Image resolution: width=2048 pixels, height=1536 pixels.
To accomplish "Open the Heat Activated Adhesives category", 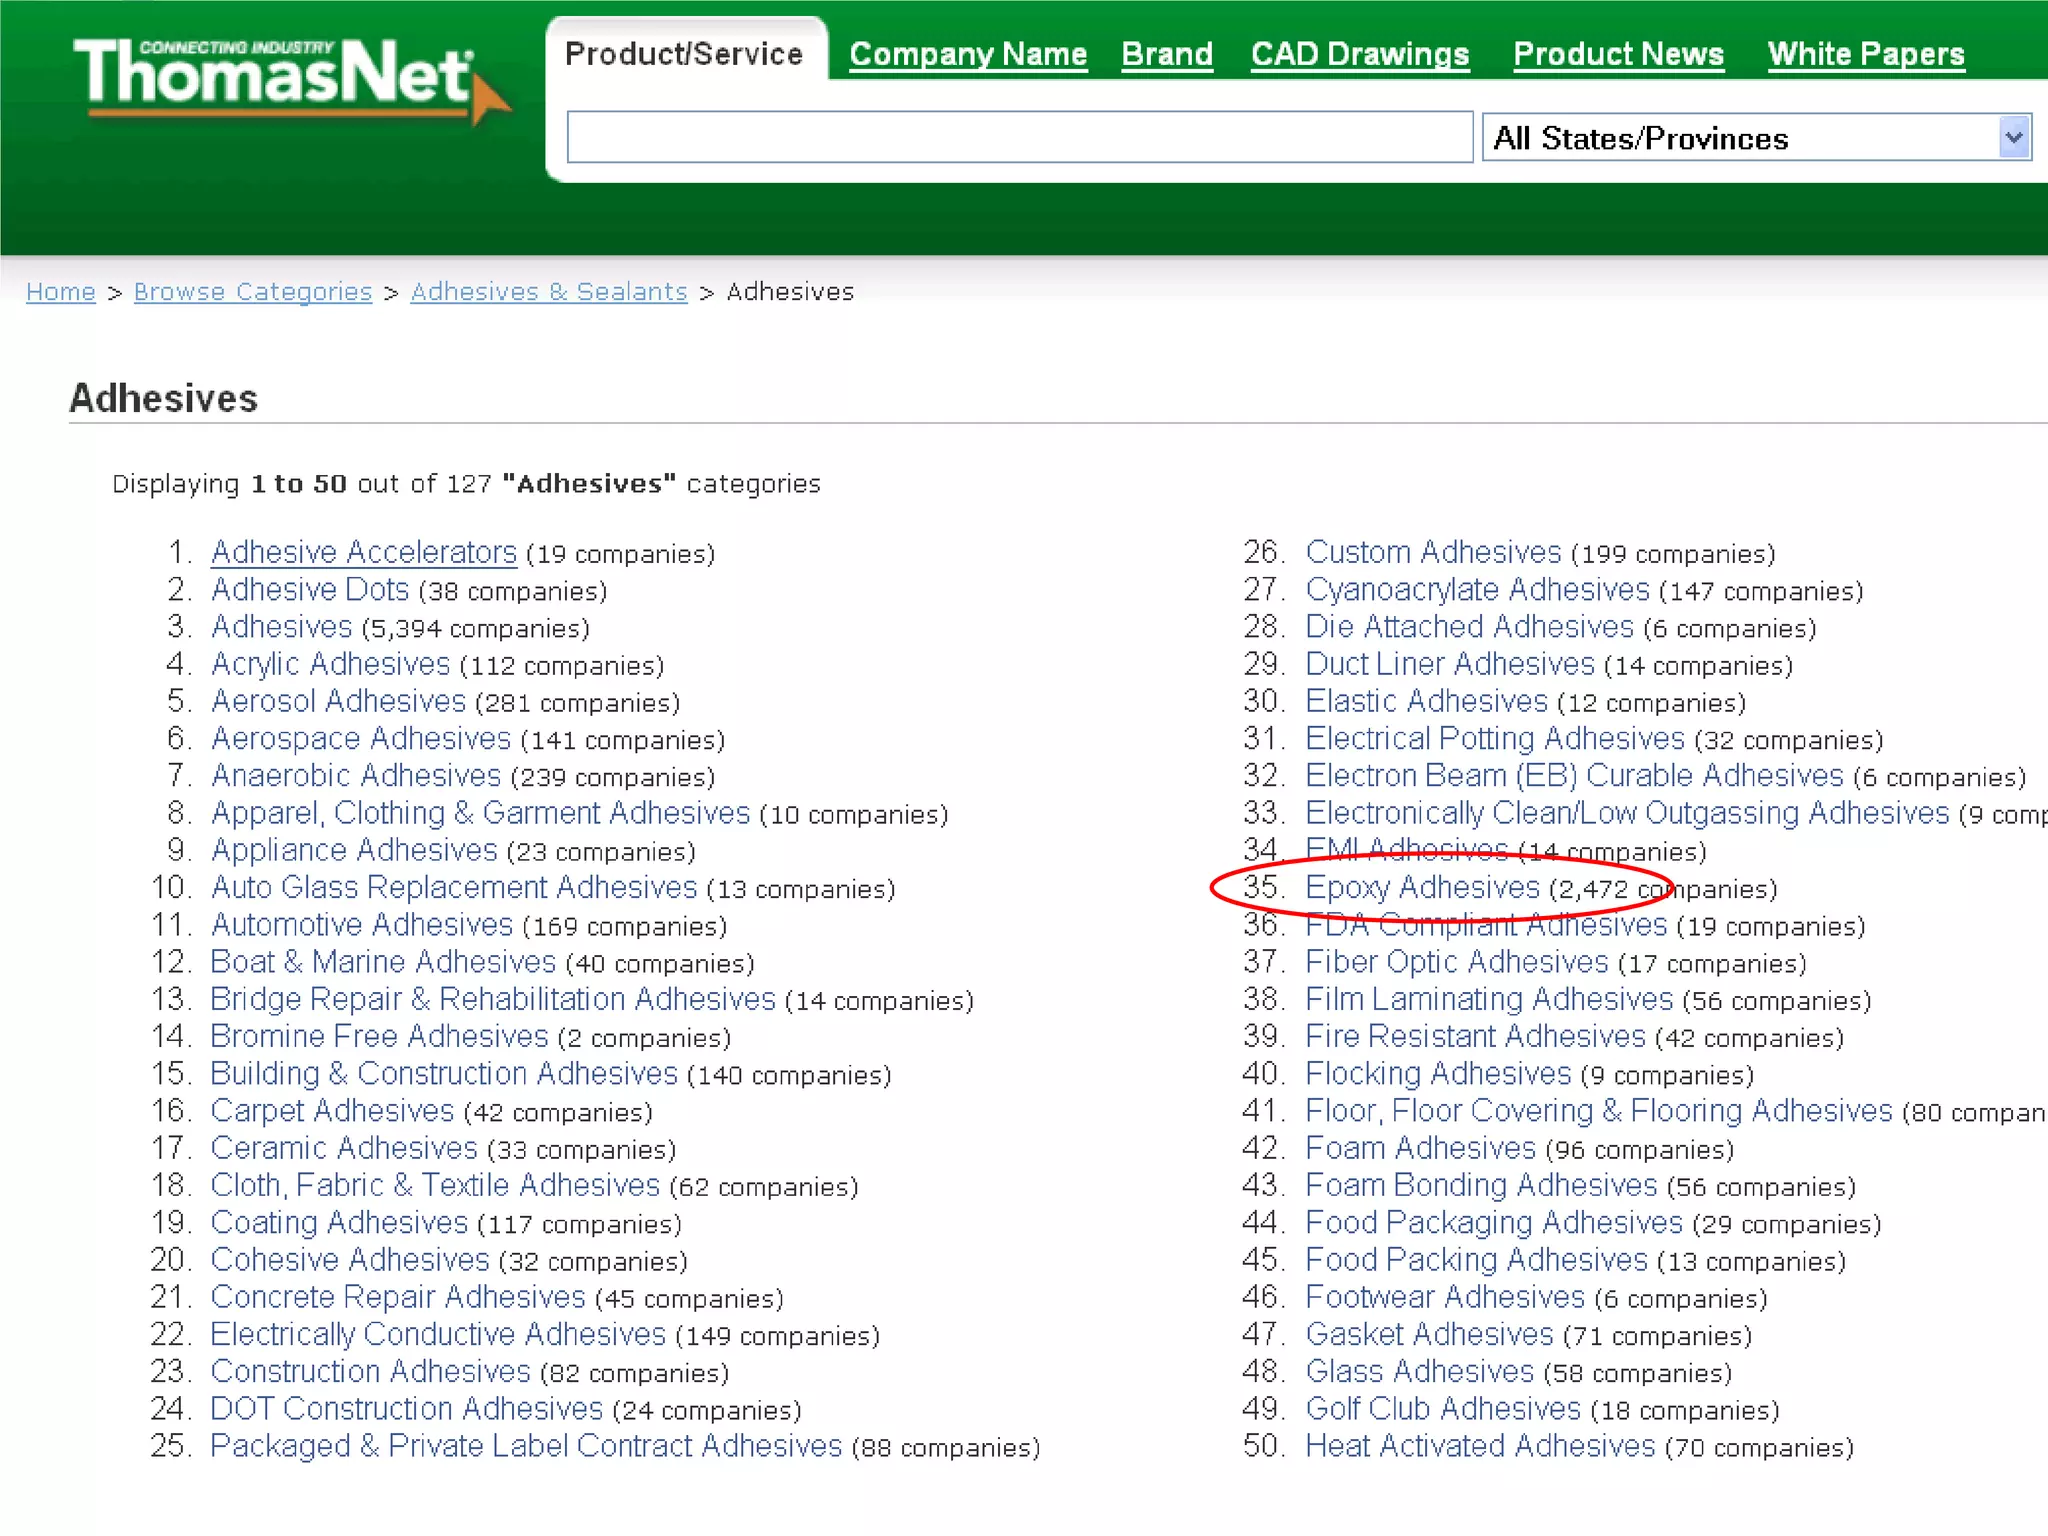I will pos(1479,1445).
